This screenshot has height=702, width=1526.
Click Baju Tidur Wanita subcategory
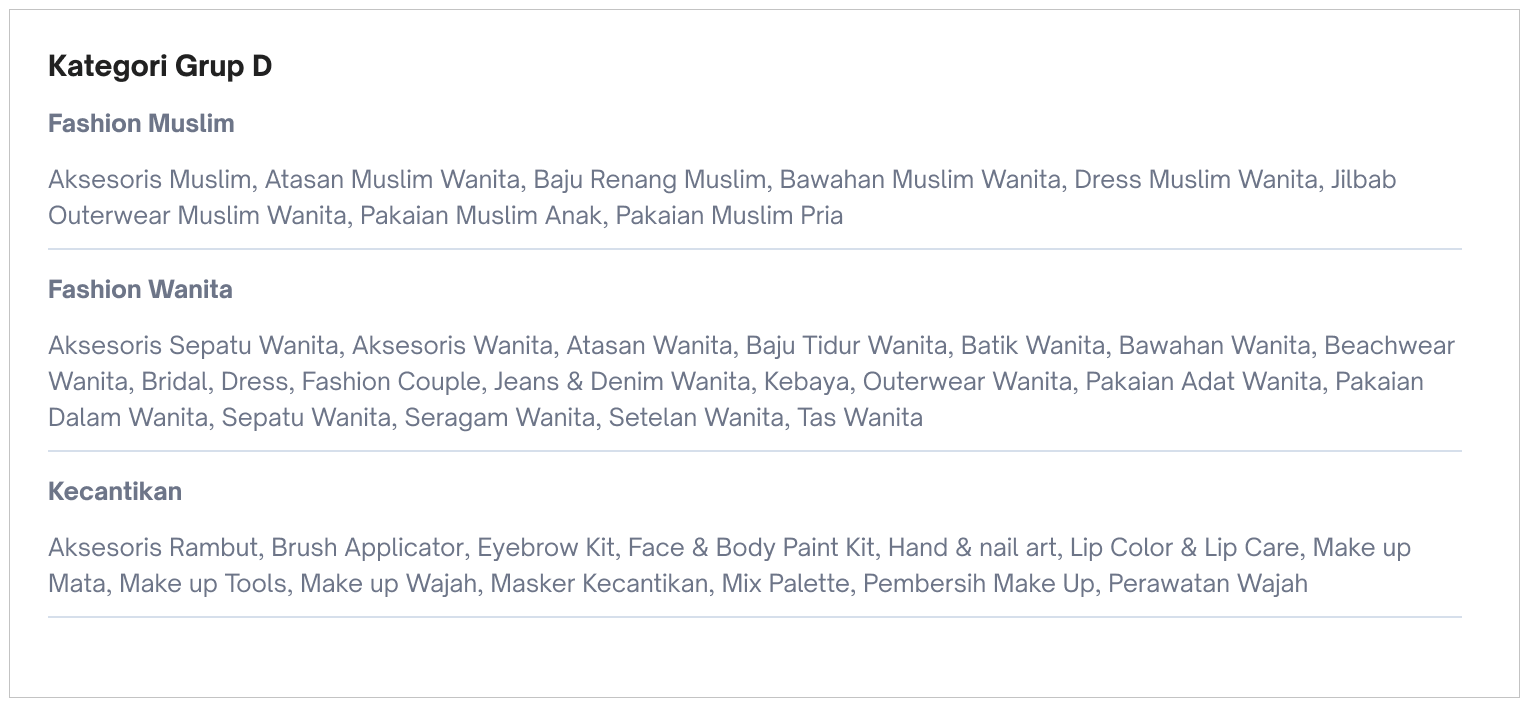pyautogui.click(x=846, y=346)
